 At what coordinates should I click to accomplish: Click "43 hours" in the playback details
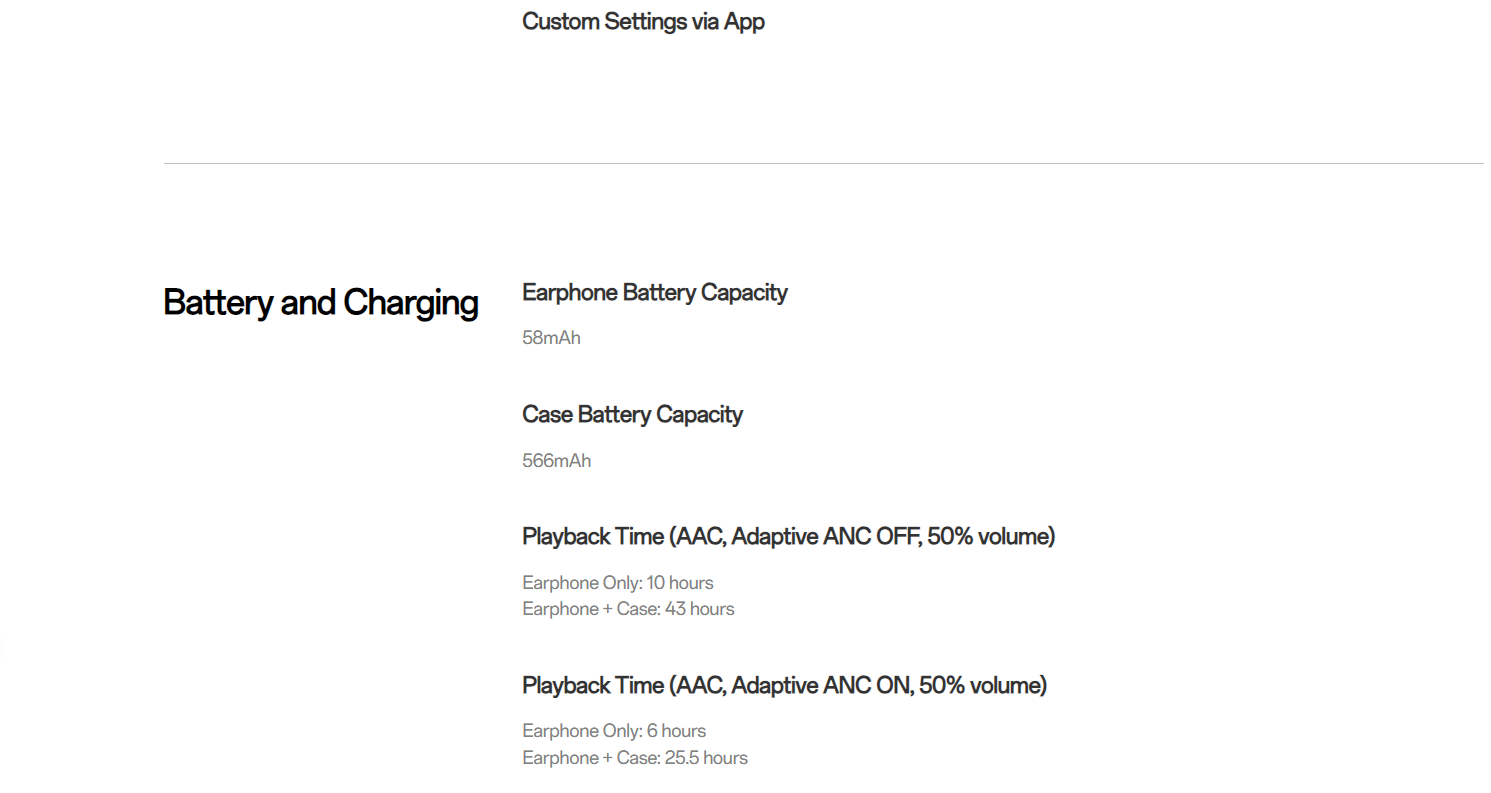(699, 609)
